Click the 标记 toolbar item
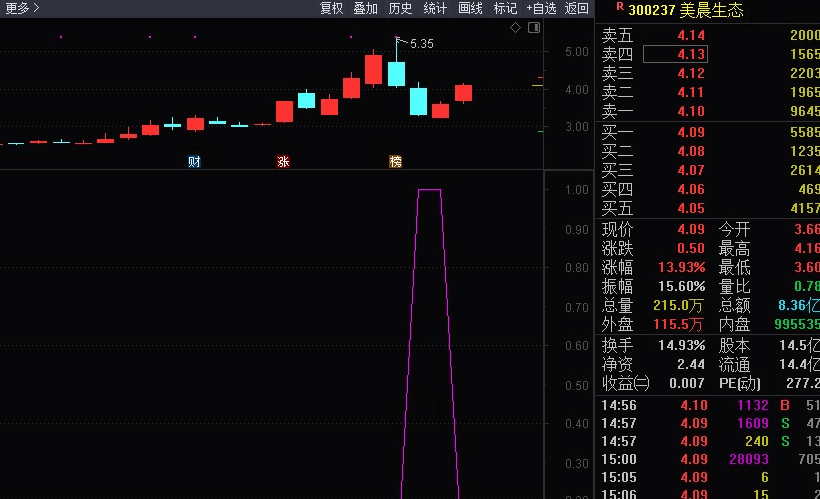The image size is (820, 499). 505,8
